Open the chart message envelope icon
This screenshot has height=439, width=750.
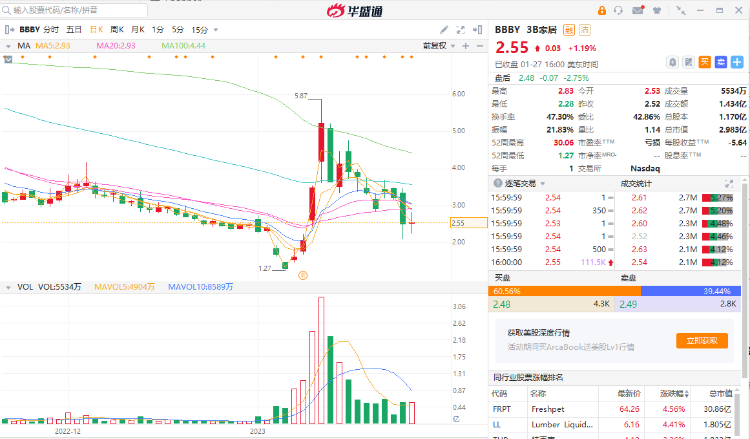tap(8, 60)
